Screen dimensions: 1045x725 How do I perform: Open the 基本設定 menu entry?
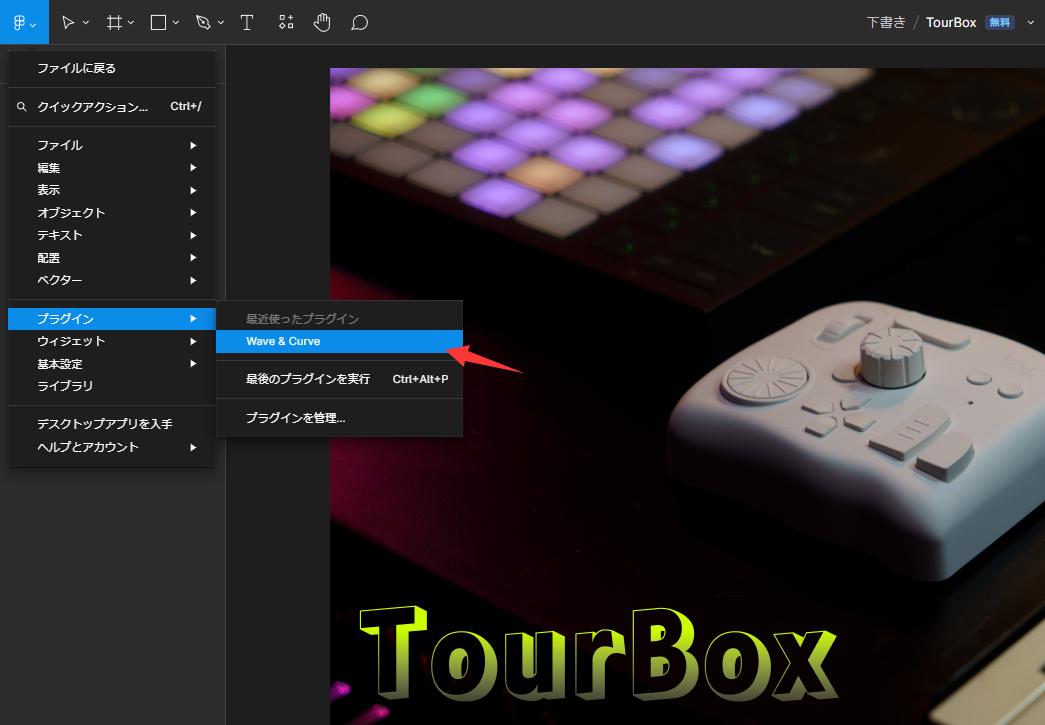(x=111, y=364)
